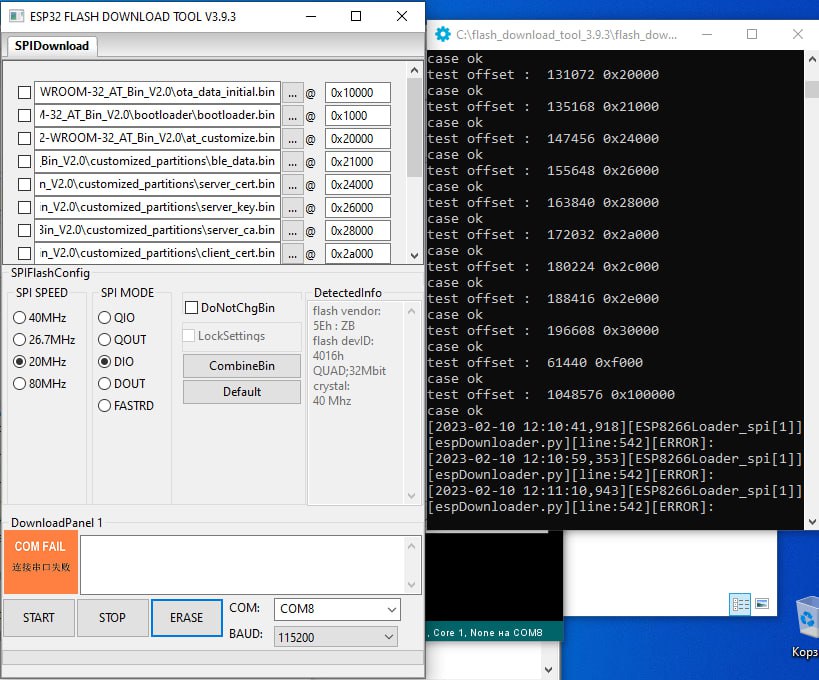Browse for ota_data_initial.bin with the ... button
The height and width of the screenshot is (680, 819).
(292, 93)
